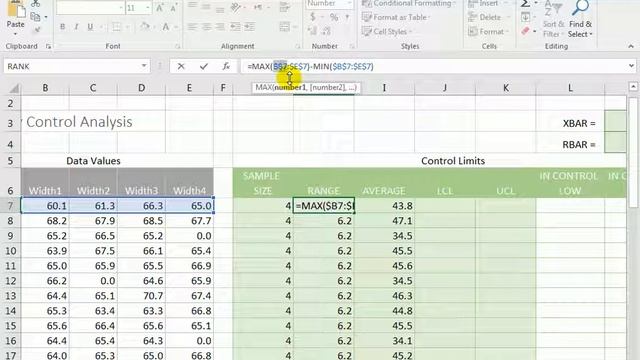Screen dimensions: 640x360
Task: Pick the Fill Color bucket
Action: coord(144,27)
